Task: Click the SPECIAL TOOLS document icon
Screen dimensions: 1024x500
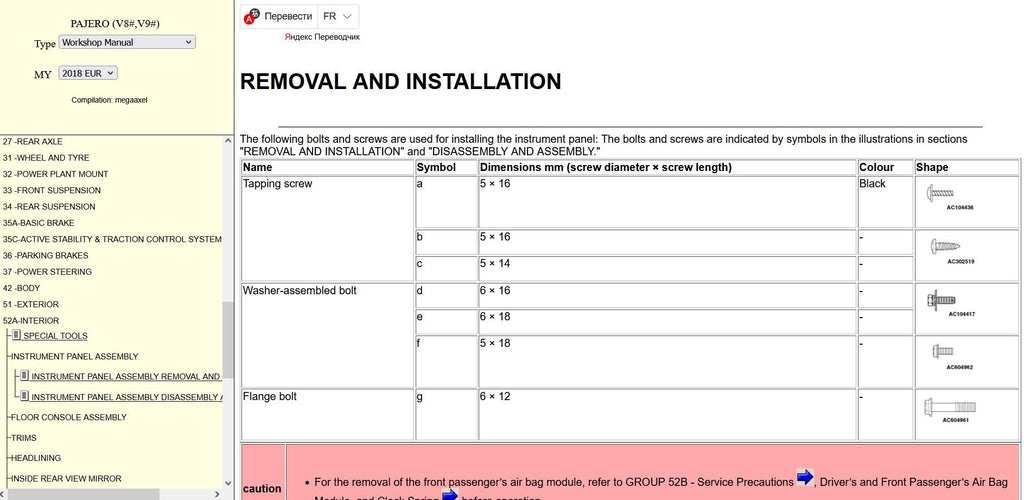Action: click(x=16, y=335)
